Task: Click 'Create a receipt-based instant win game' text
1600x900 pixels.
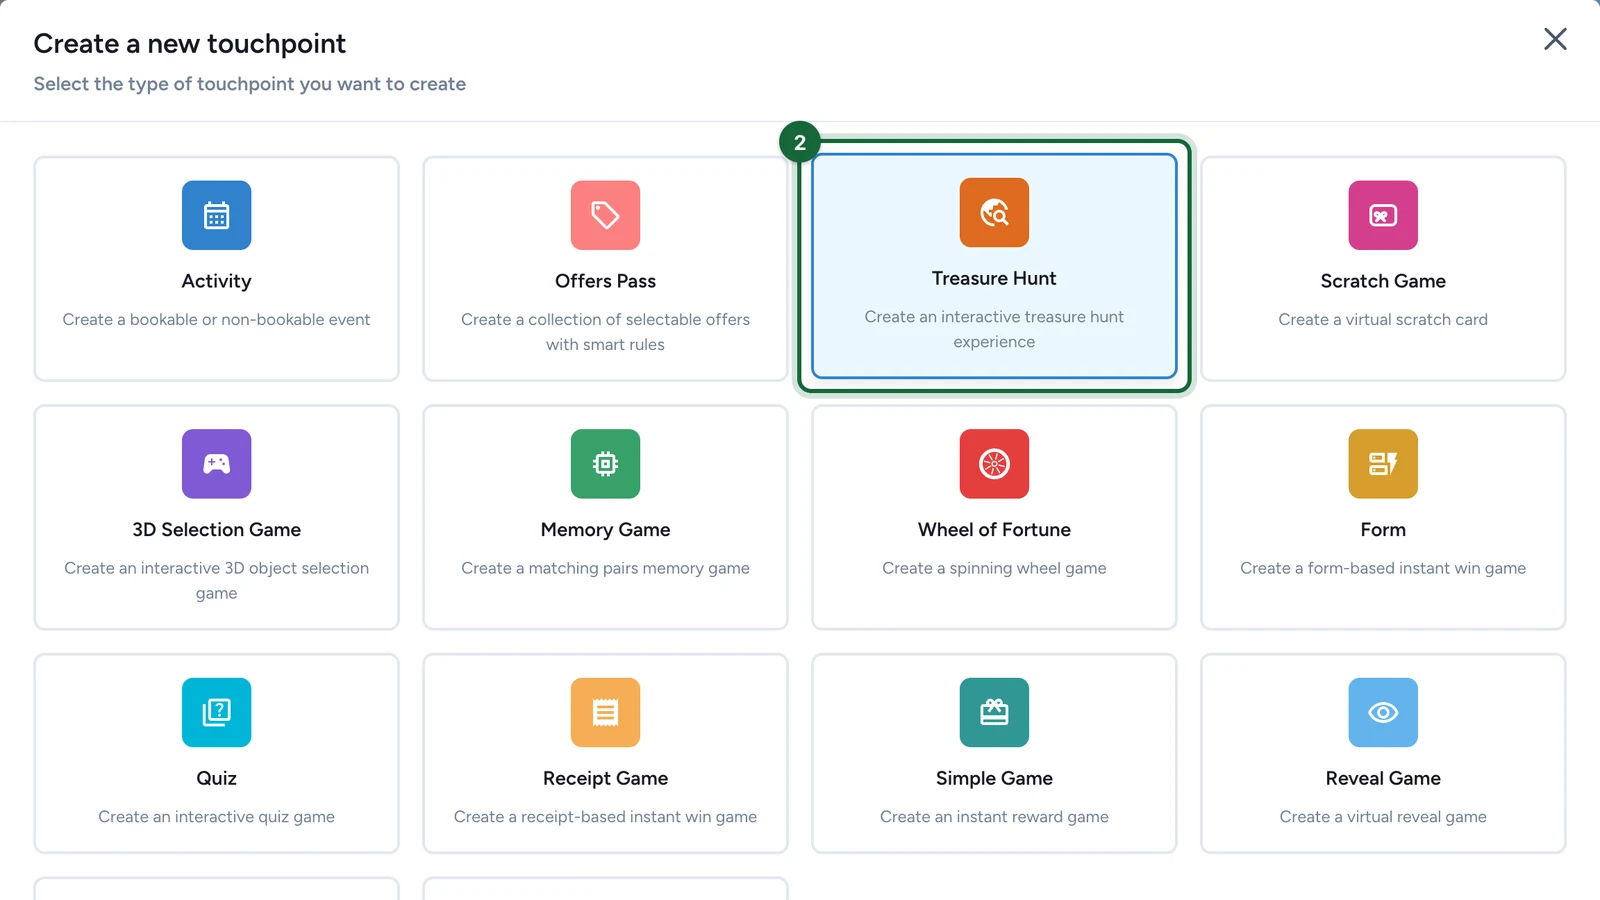Action: 605,817
